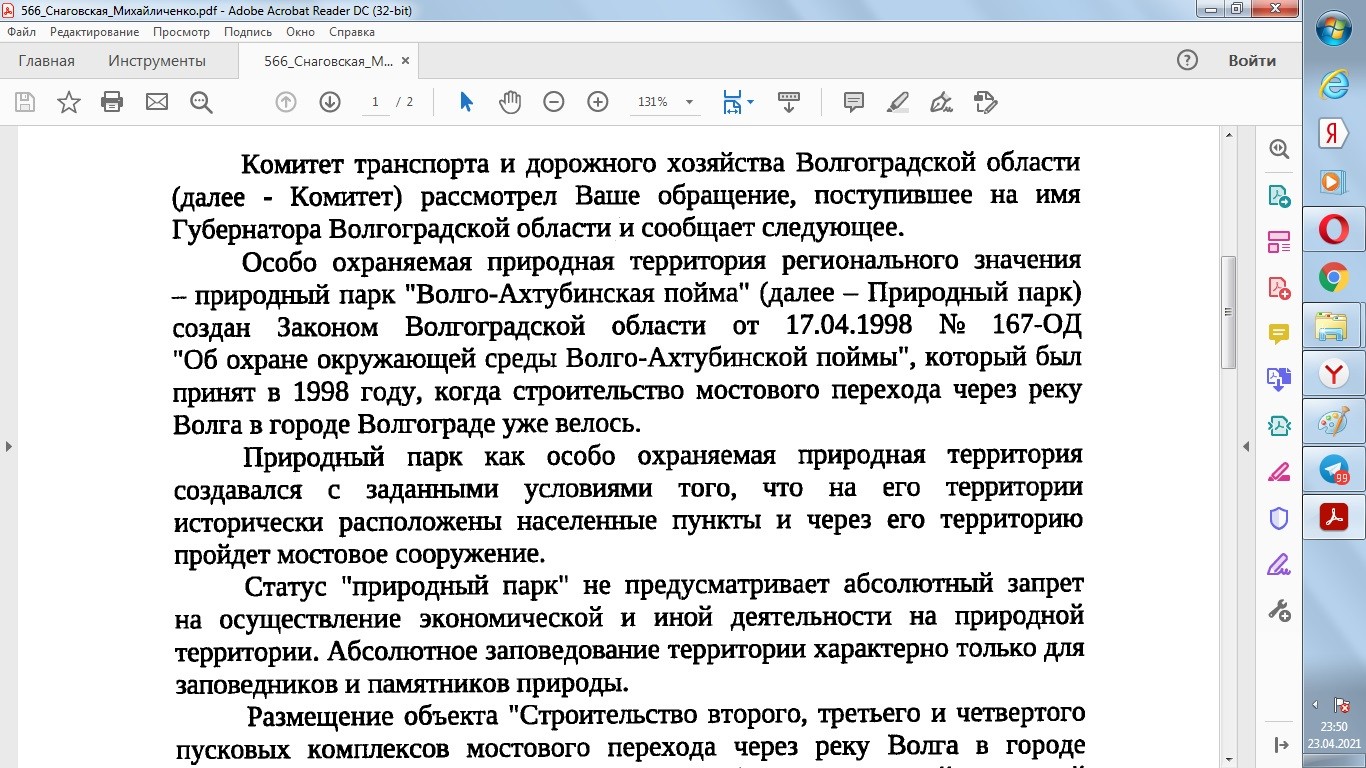Viewport: 1366px width, 768px height.
Task: Open the Редактирование menu
Action: tap(94, 32)
